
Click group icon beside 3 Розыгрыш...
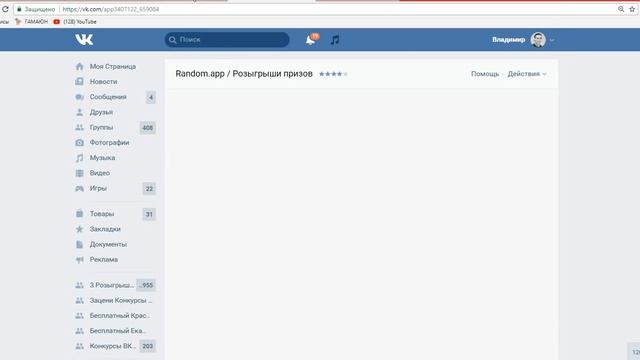point(80,285)
